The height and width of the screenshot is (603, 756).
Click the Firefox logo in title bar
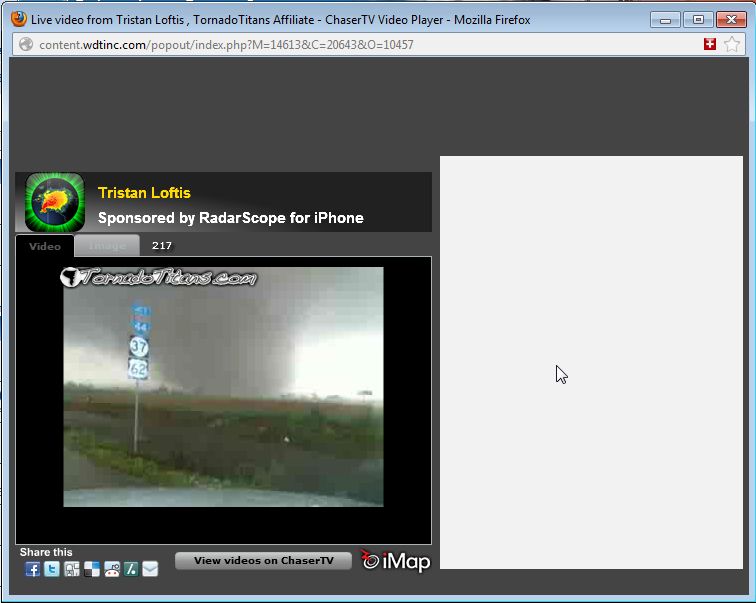(x=19, y=19)
